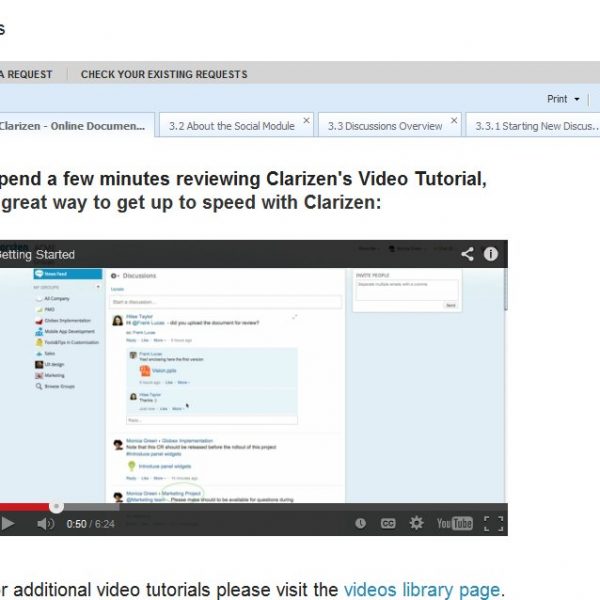
Task: Mute the video volume speaker icon
Action: pos(46,523)
